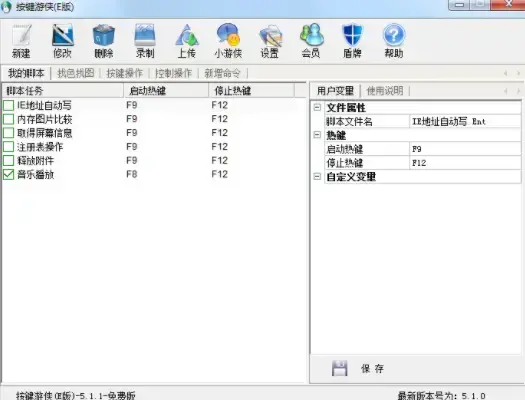Click the 脚本文件名 property label

tap(349, 121)
